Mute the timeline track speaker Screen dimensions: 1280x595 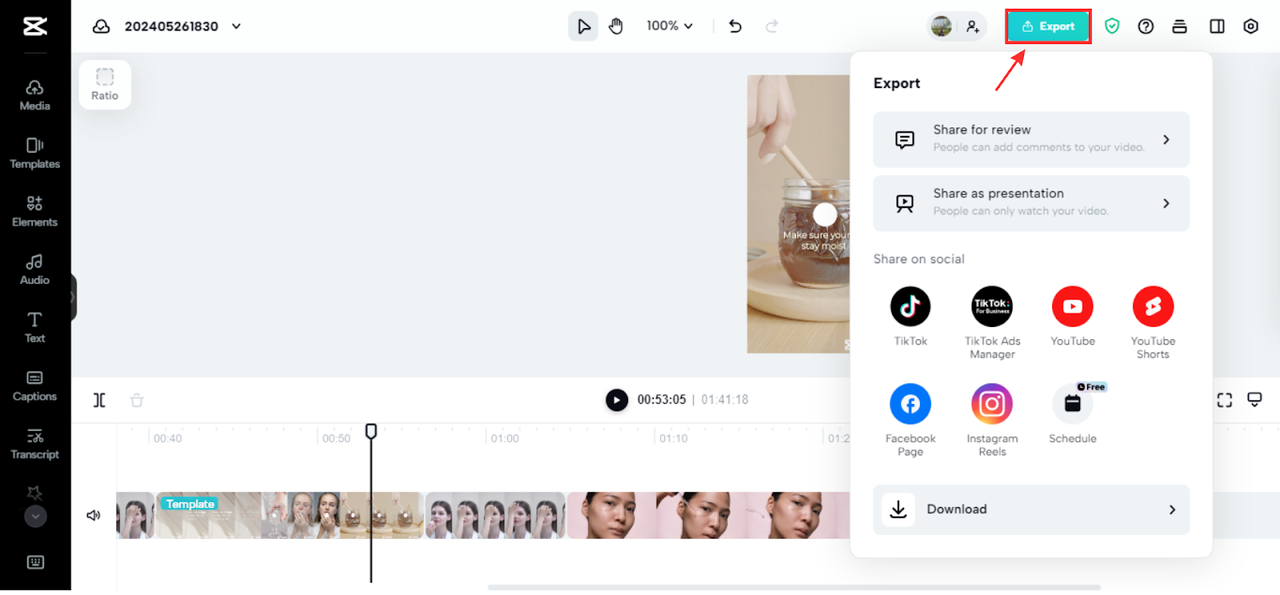coord(93,515)
